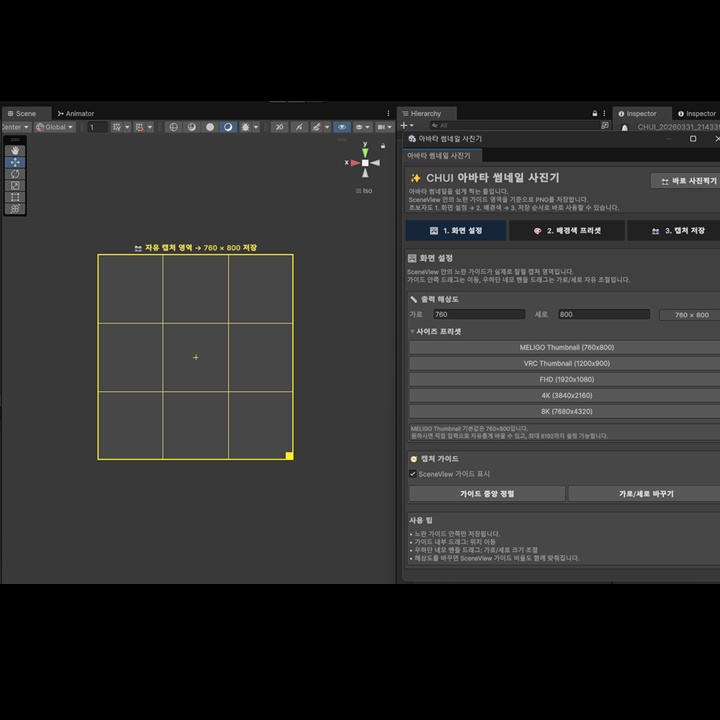720x720 pixels.
Task: Click the Hierarchy search-by-type icon
Action: (605, 125)
